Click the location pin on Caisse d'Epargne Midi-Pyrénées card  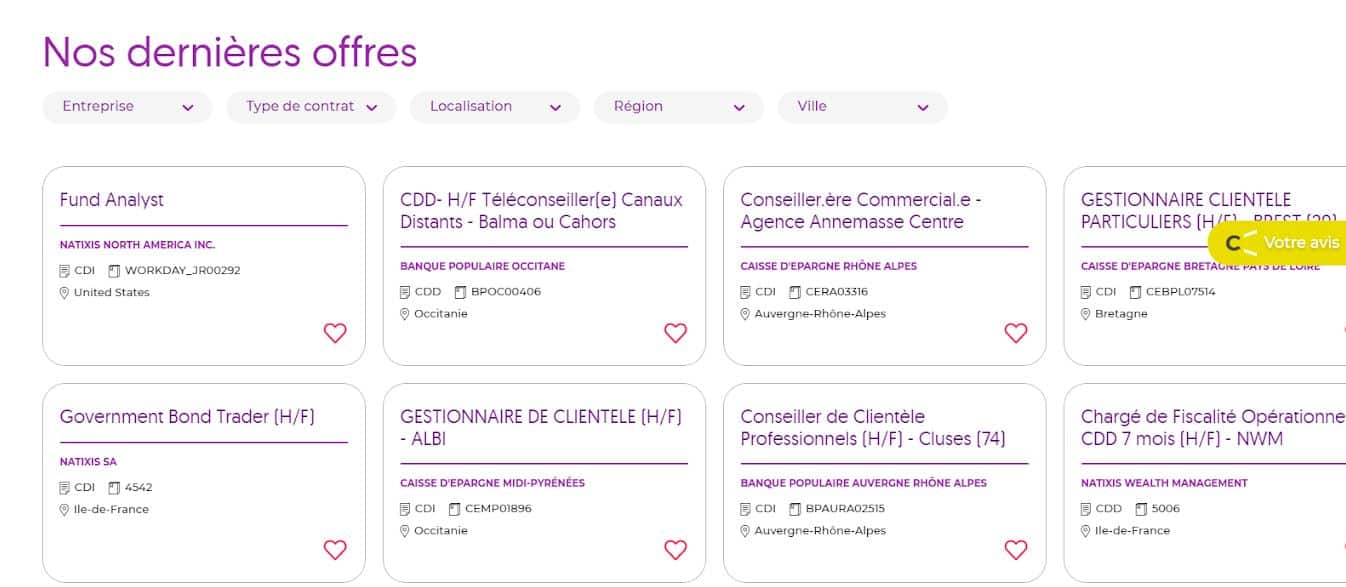point(405,531)
